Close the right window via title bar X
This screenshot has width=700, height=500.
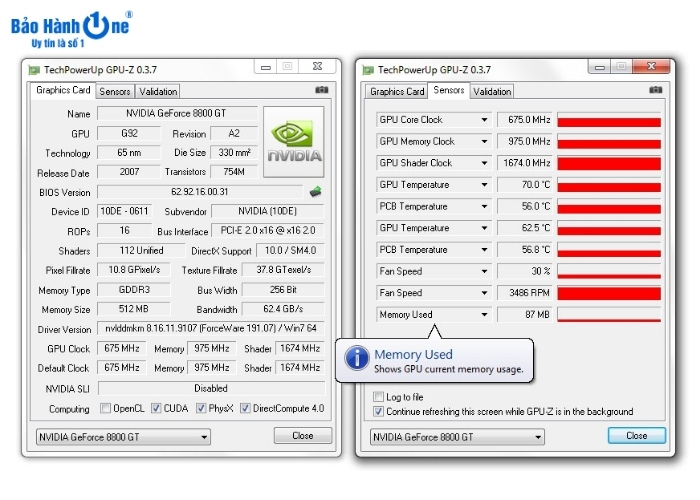(x=651, y=67)
